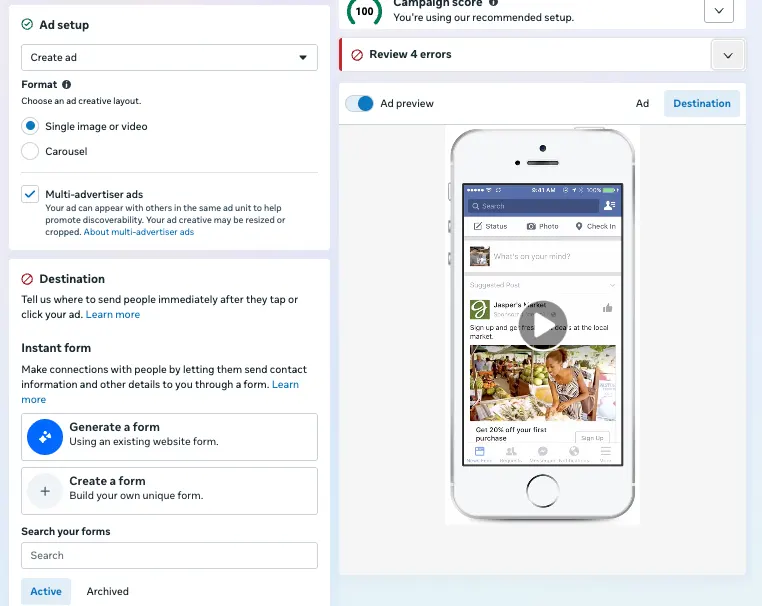
Task: Click the thumbs-up icon in preview post
Action: click(x=607, y=308)
